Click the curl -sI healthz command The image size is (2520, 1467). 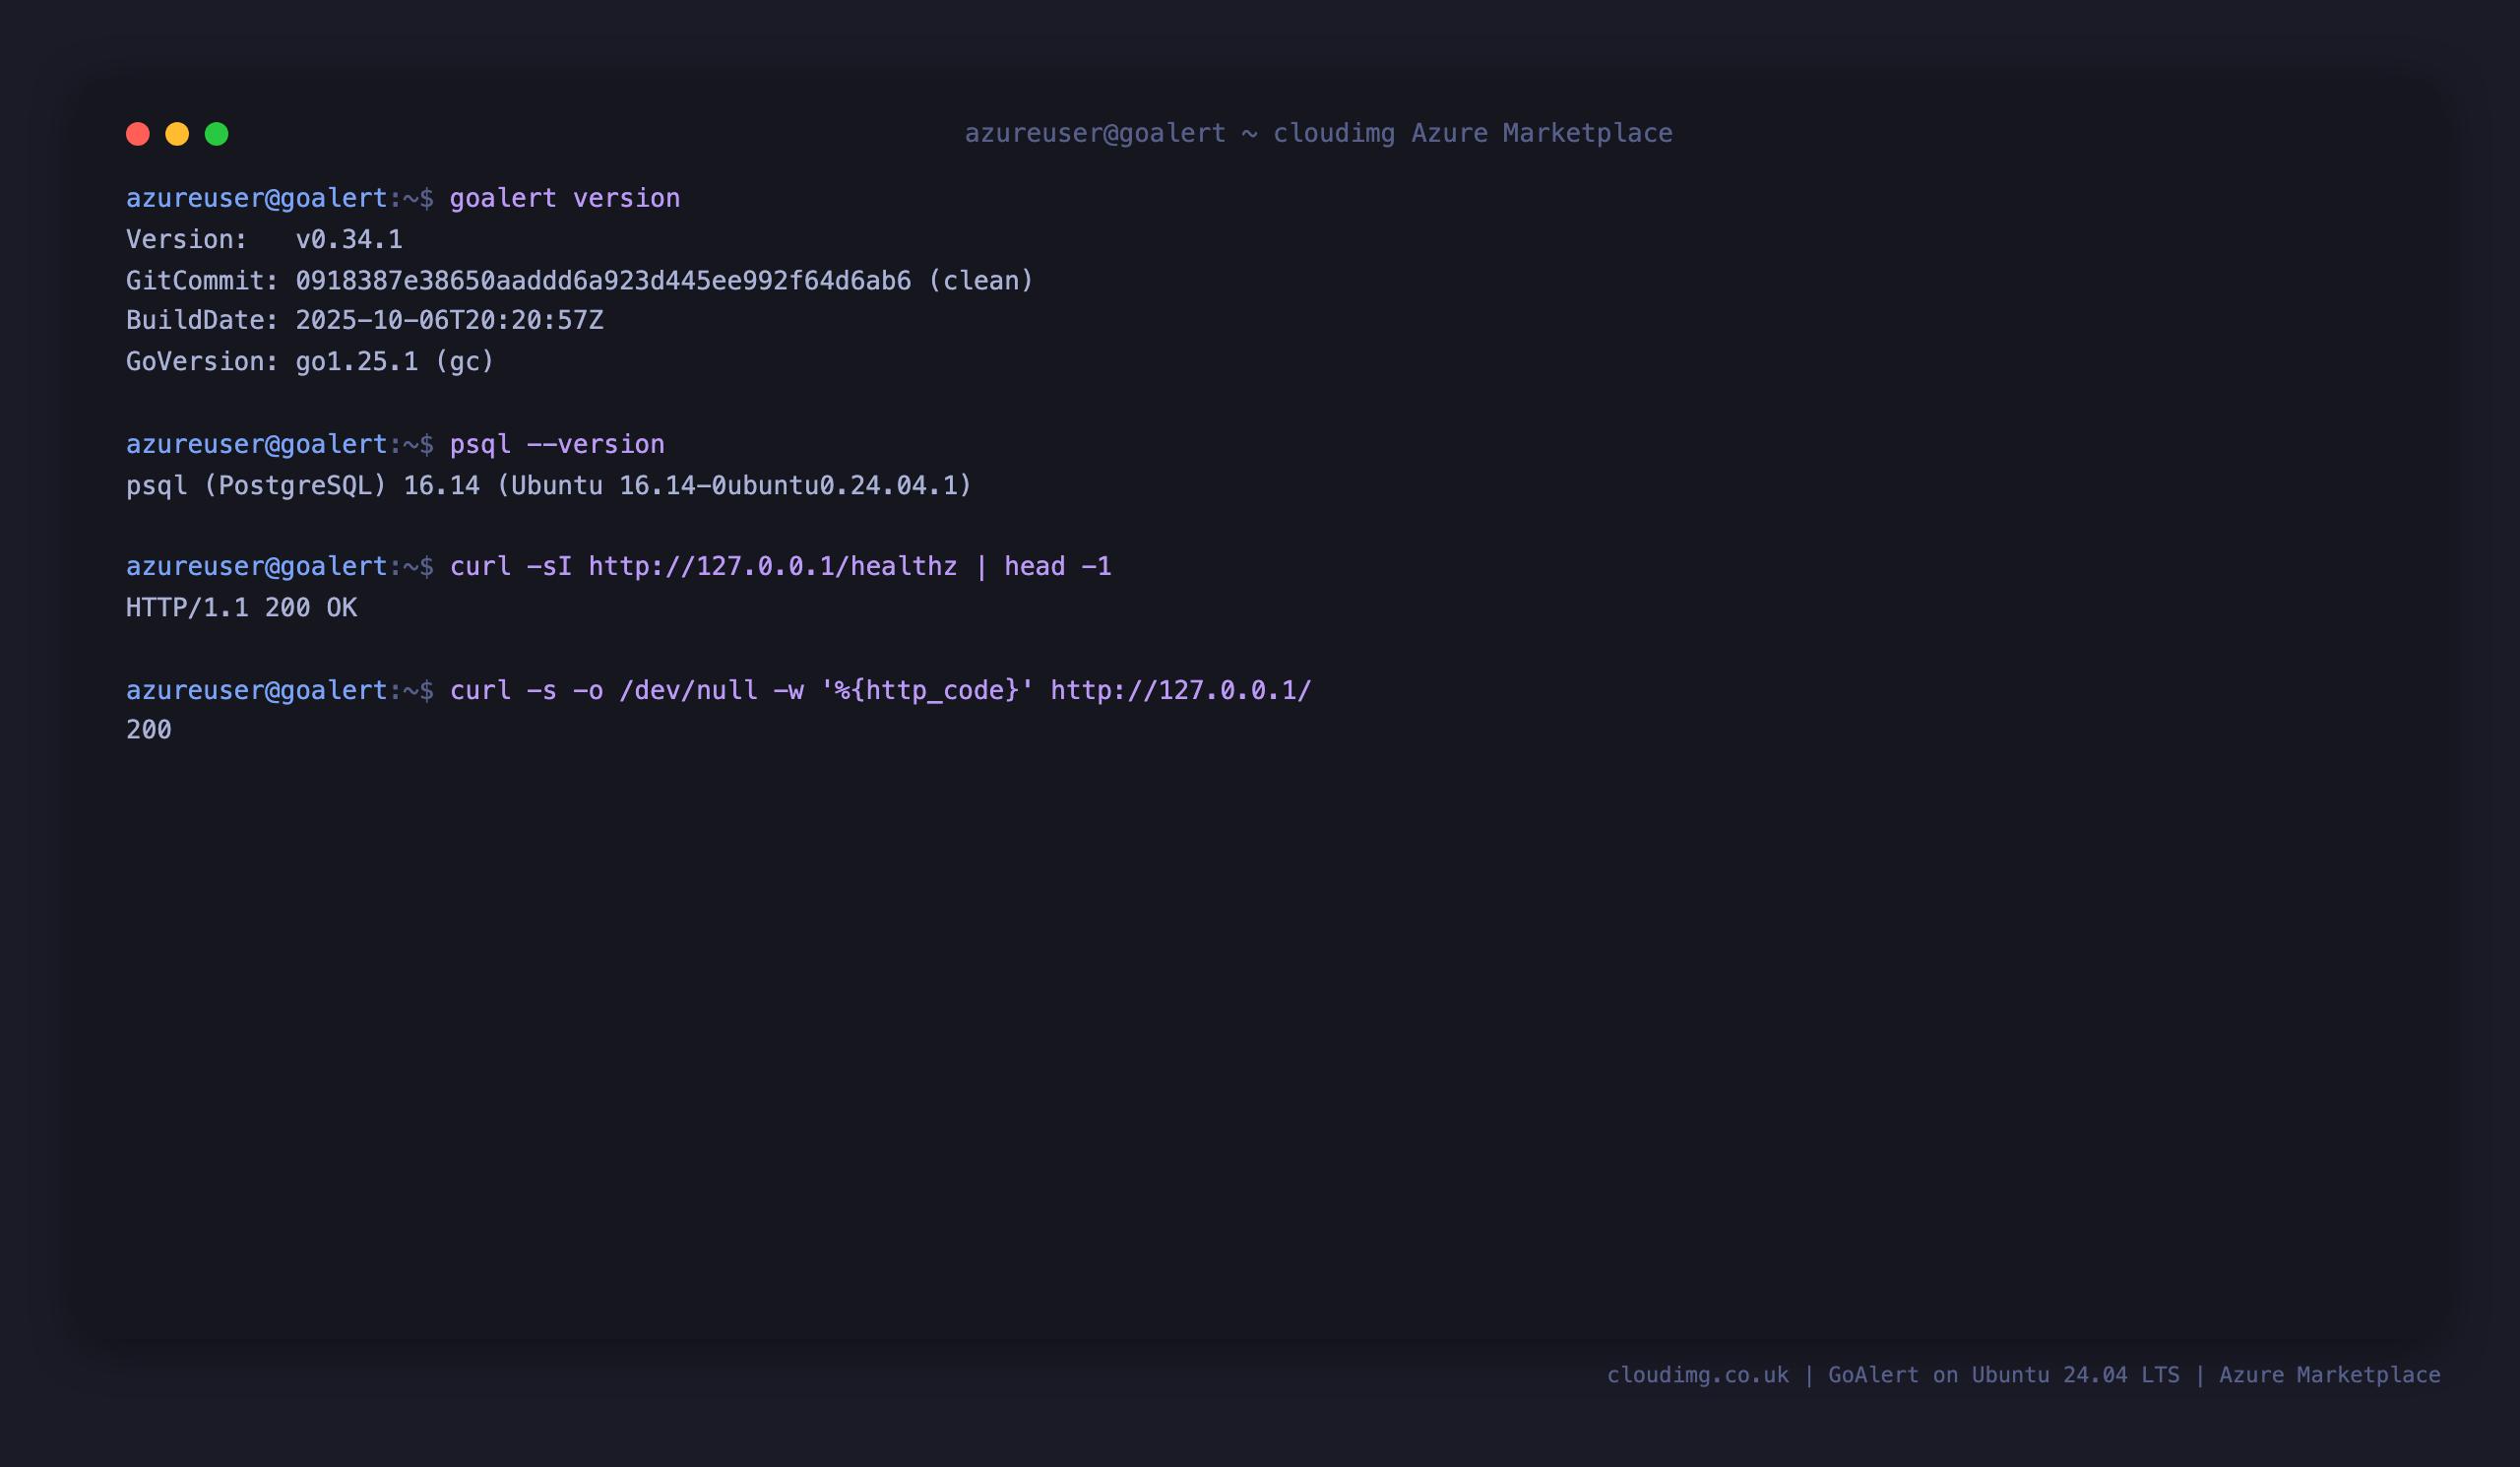pyautogui.click(x=781, y=566)
